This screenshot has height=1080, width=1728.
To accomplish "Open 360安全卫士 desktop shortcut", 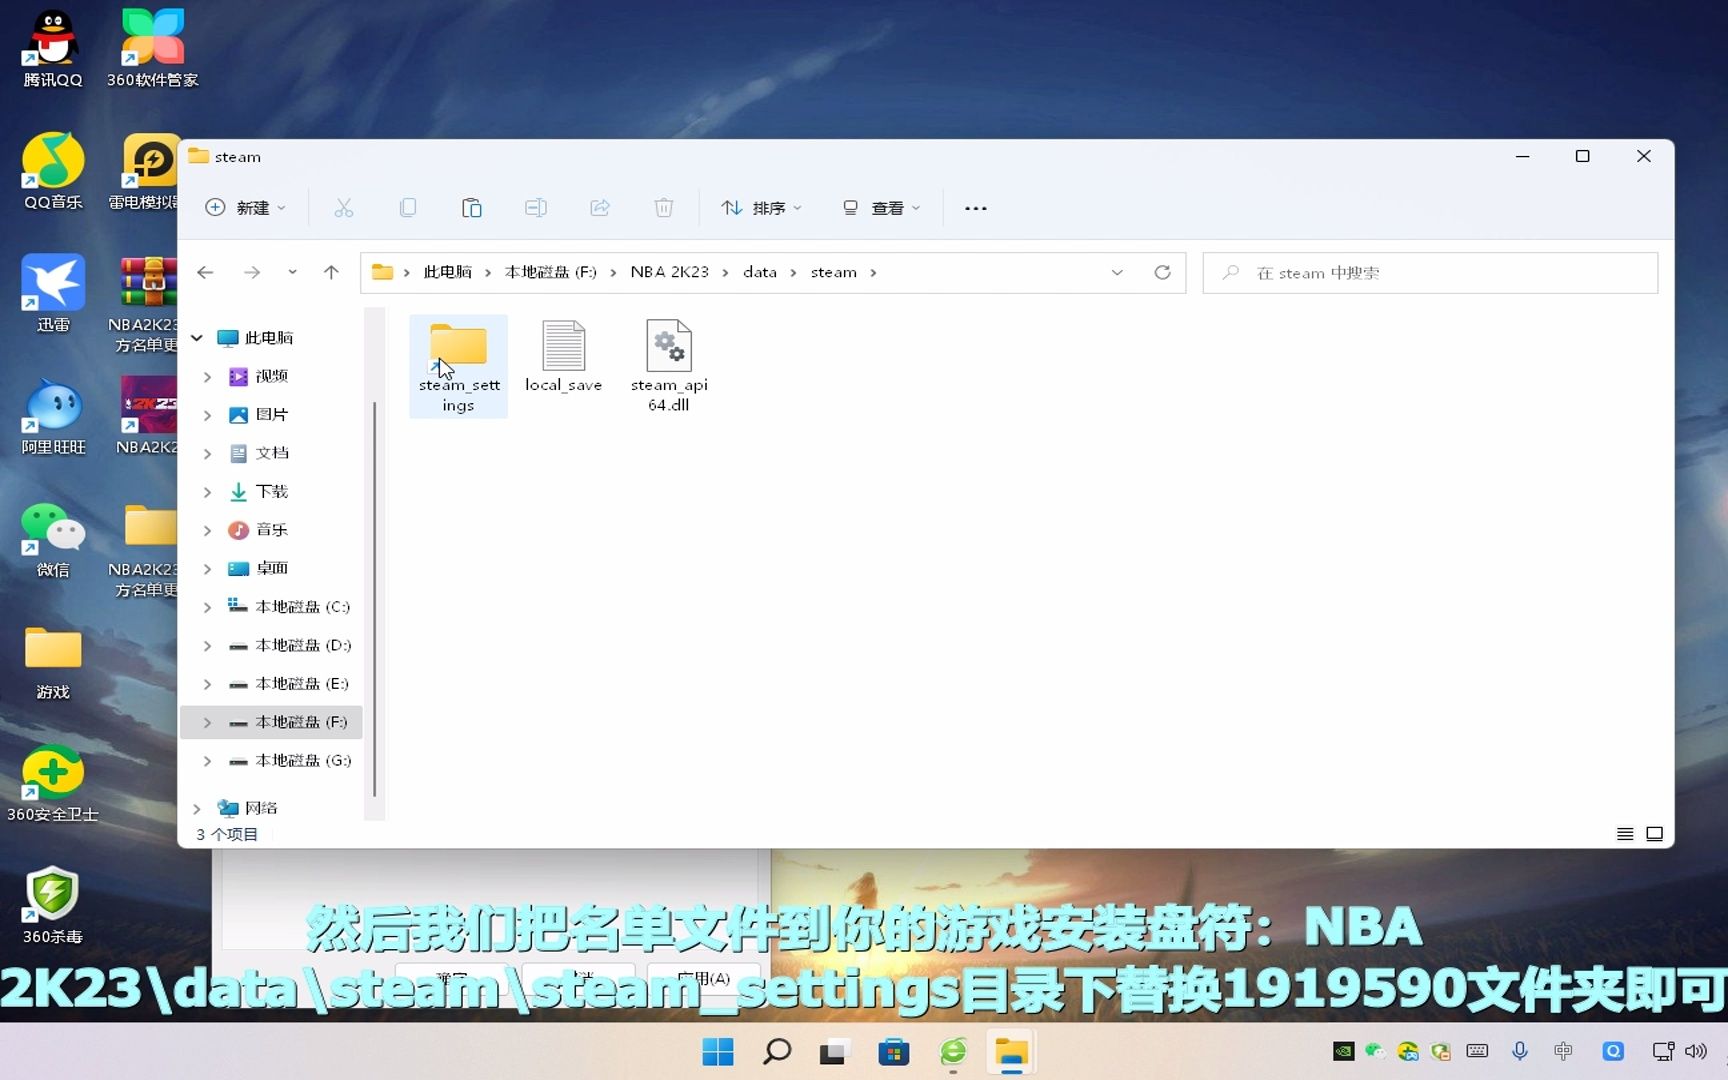I will point(53,784).
